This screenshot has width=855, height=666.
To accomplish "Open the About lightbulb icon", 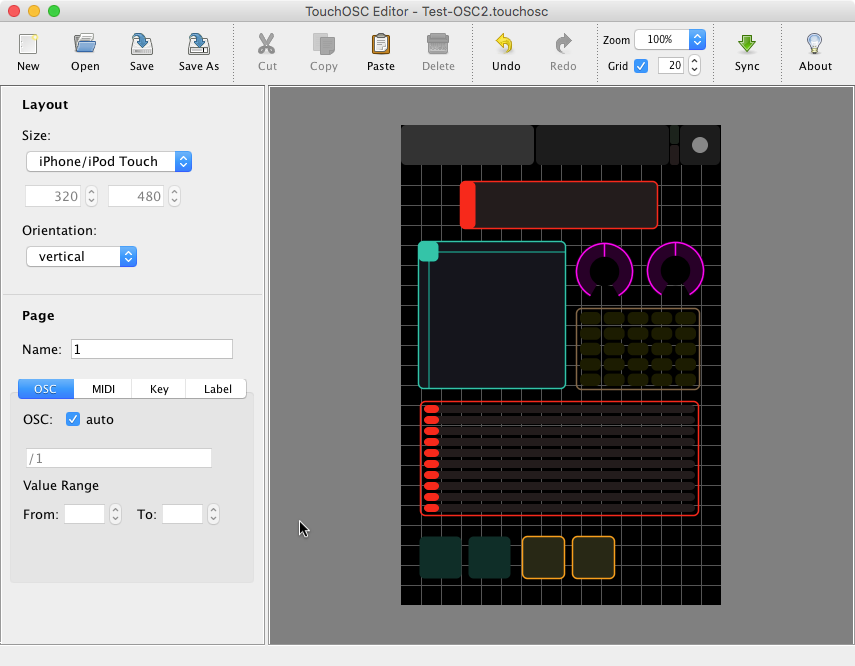I will tap(815, 45).
